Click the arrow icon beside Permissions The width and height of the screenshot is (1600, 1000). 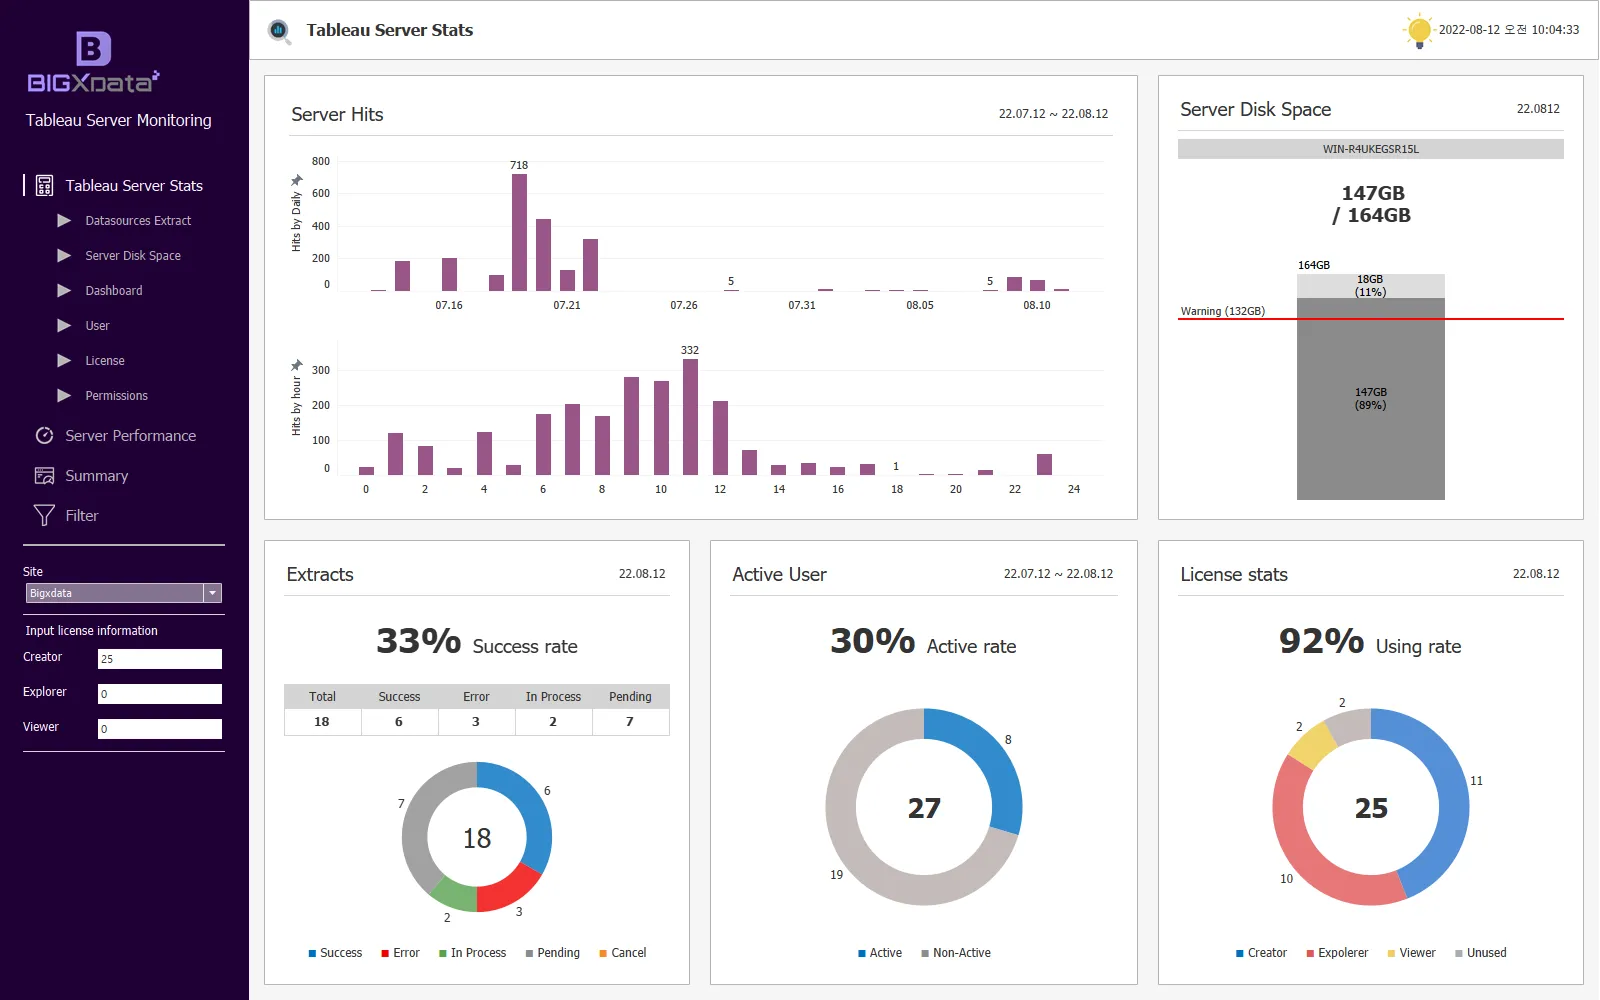[x=64, y=395]
